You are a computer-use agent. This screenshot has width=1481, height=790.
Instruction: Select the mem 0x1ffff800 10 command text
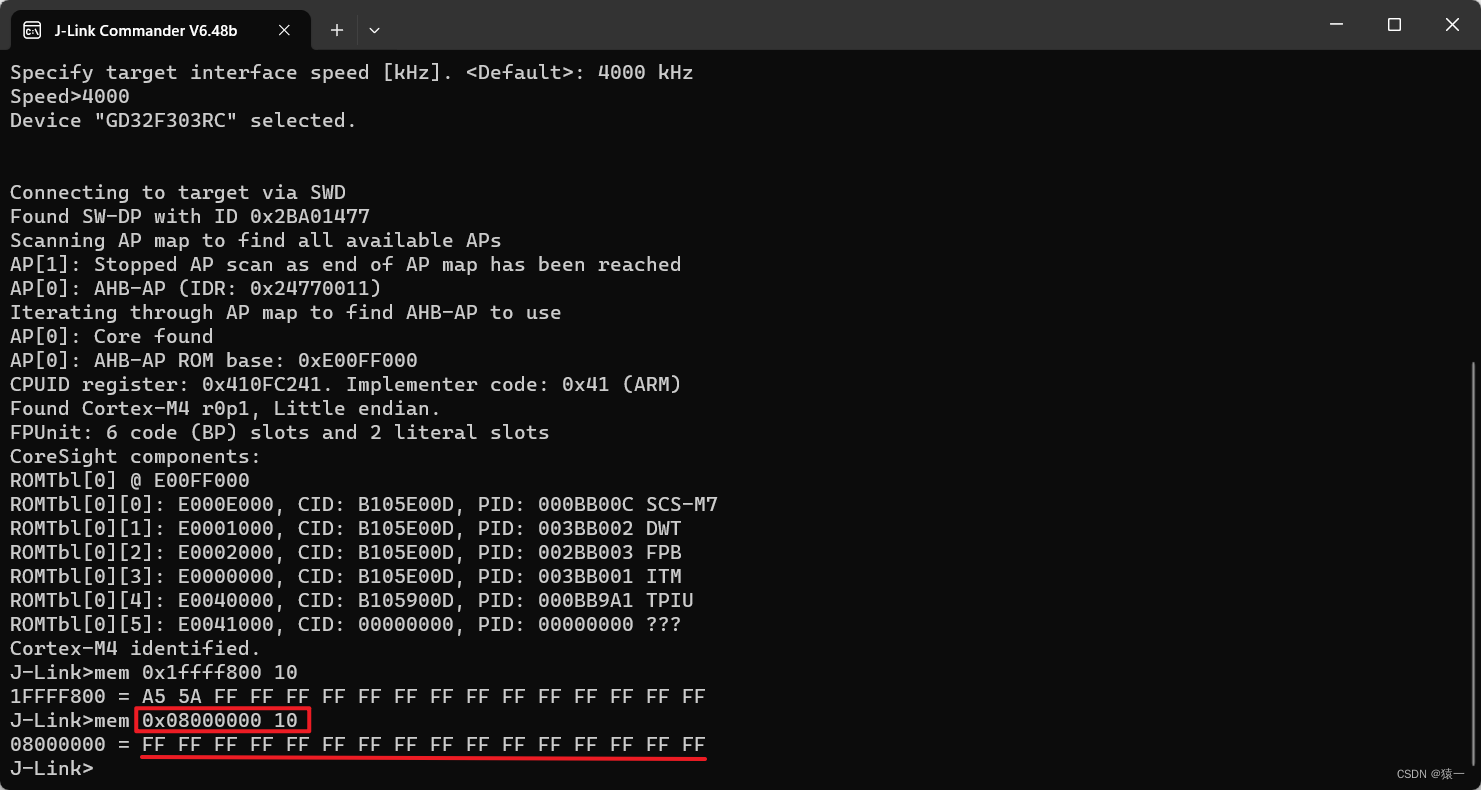tap(213, 672)
